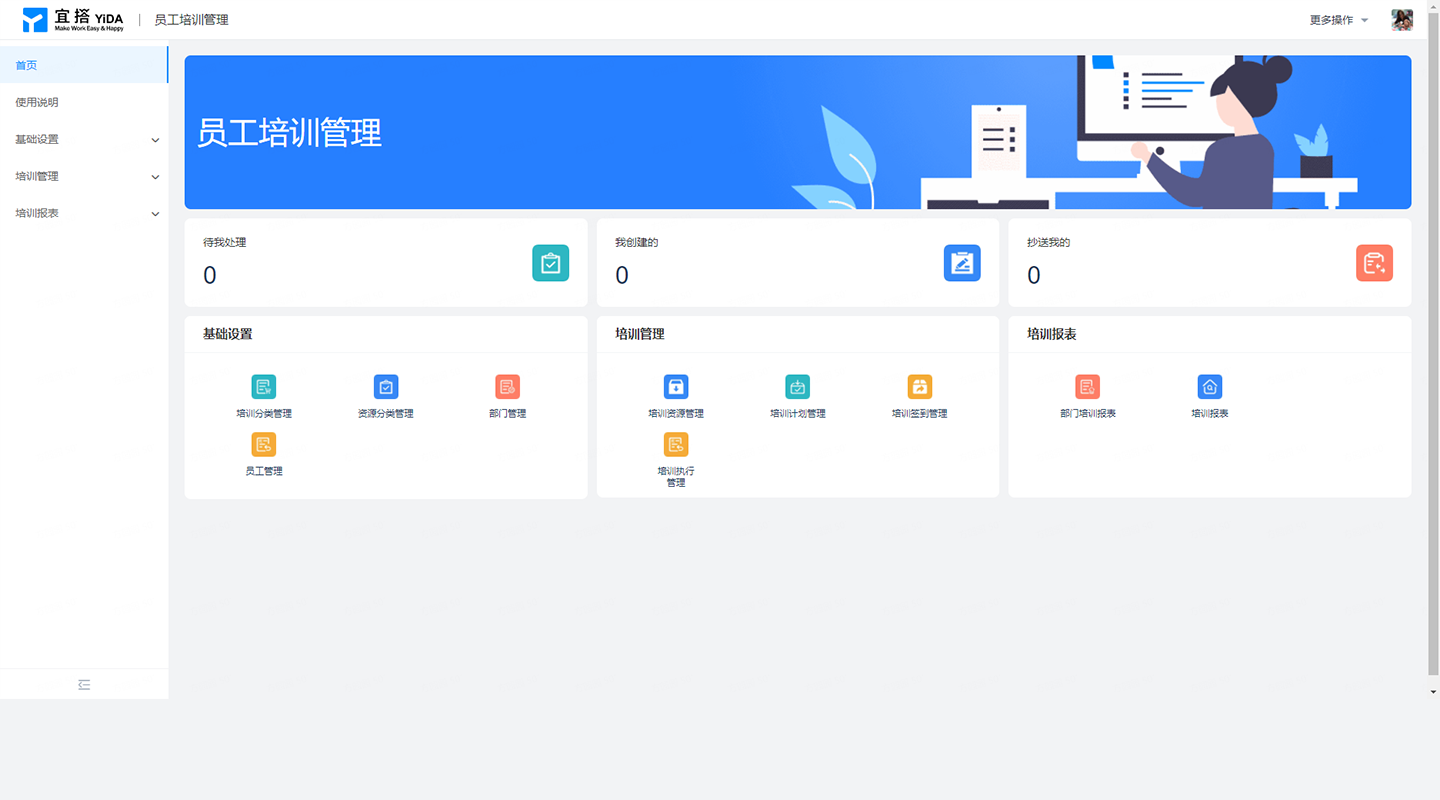Open 培训资源管理 icon

pyautogui.click(x=676, y=387)
